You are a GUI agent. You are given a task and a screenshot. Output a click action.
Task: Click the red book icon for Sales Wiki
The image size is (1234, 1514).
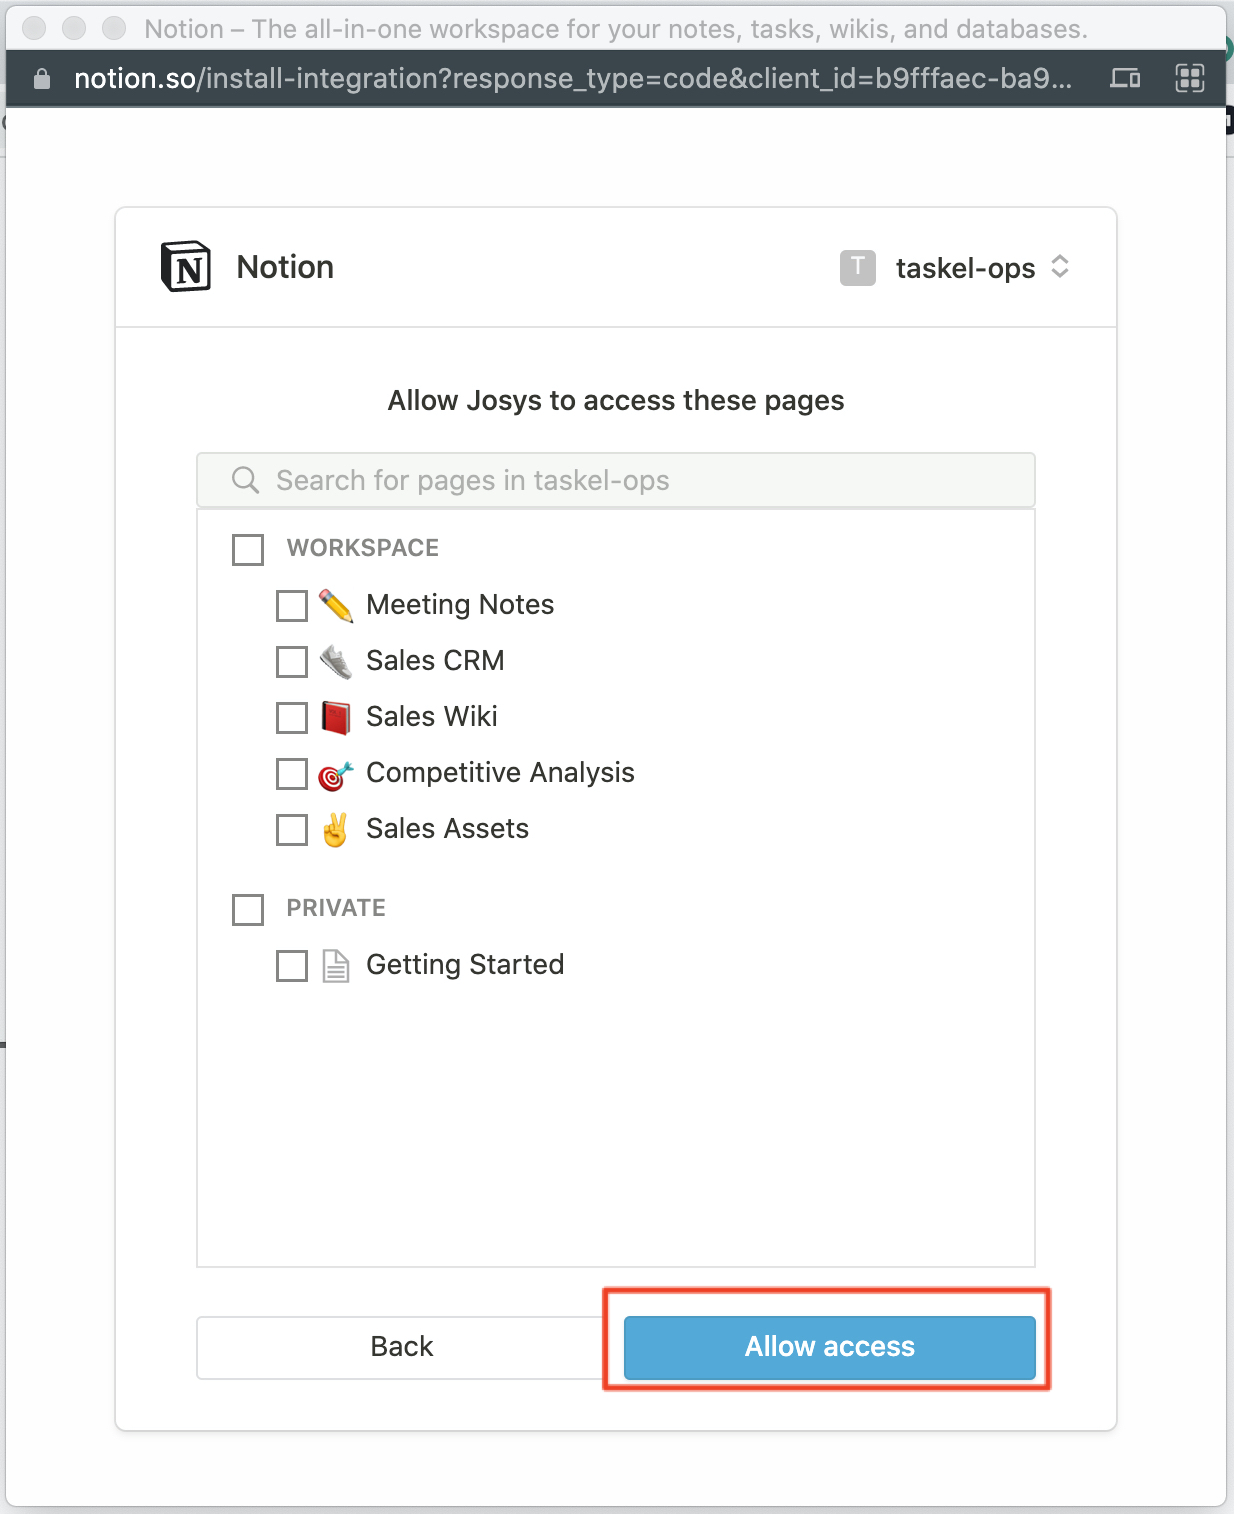[336, 717]
